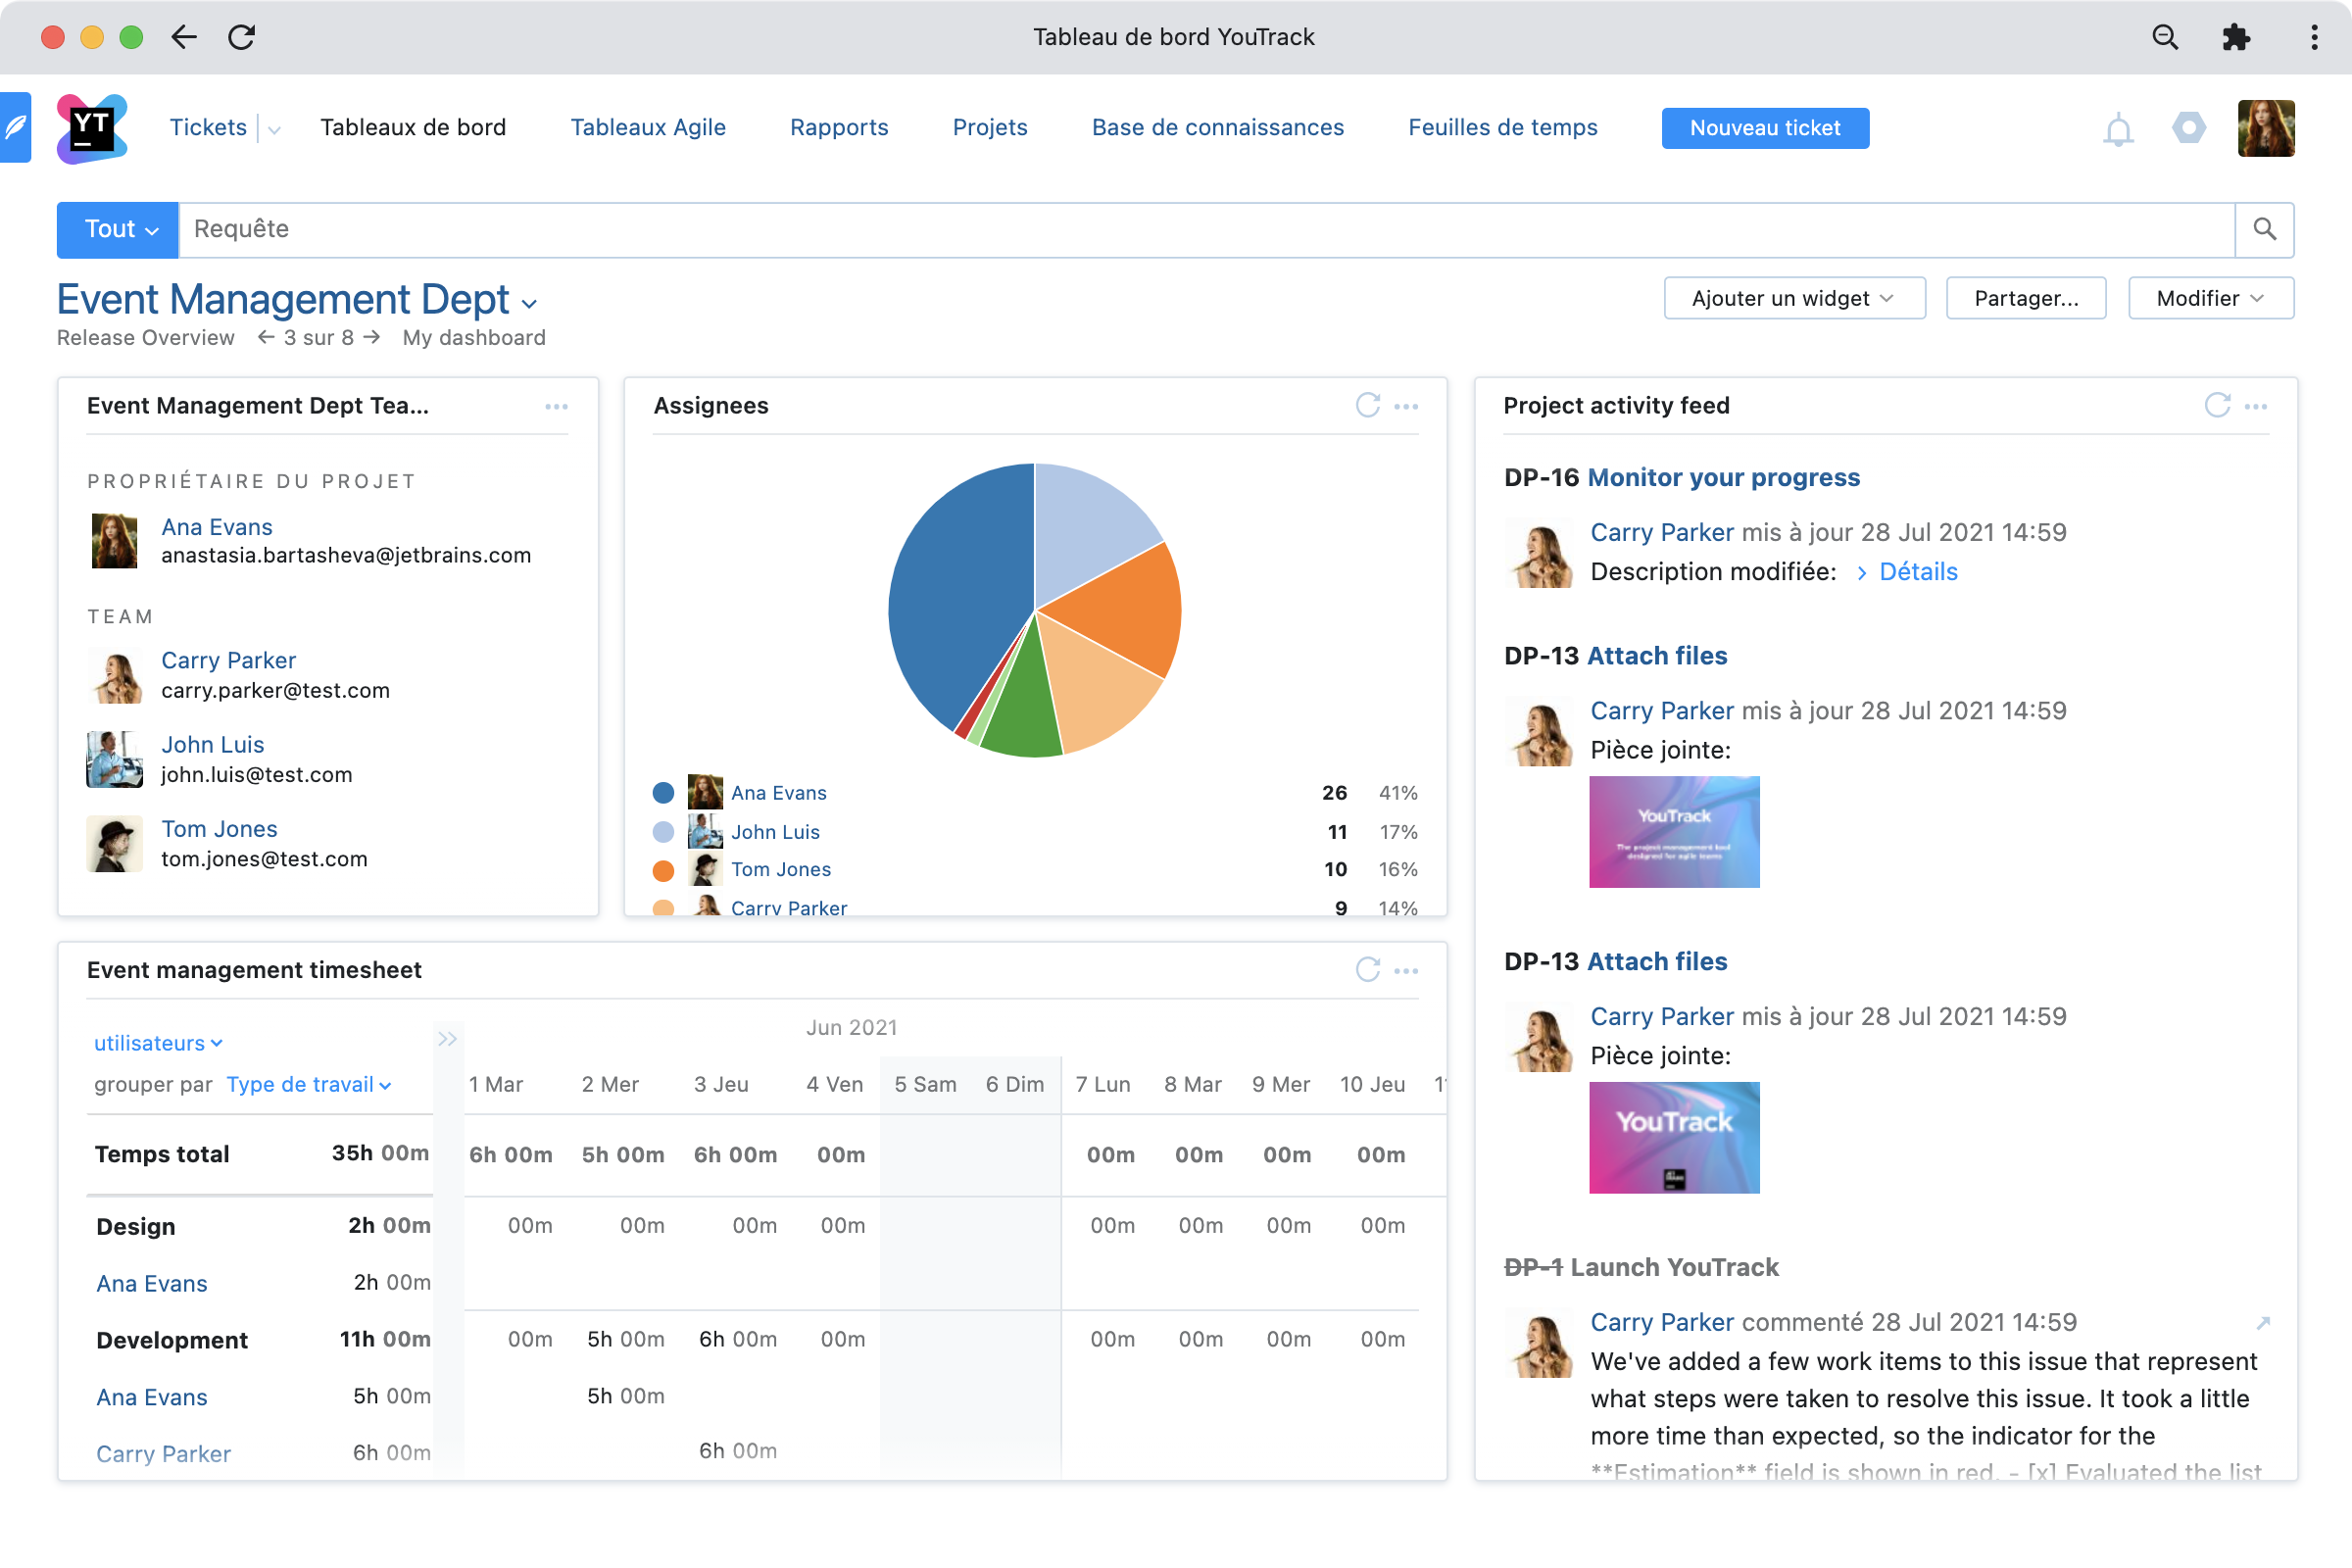Screen dimensions: 2352x1568
Task: Open John Luis profile in team list
Action: (213, 744)
